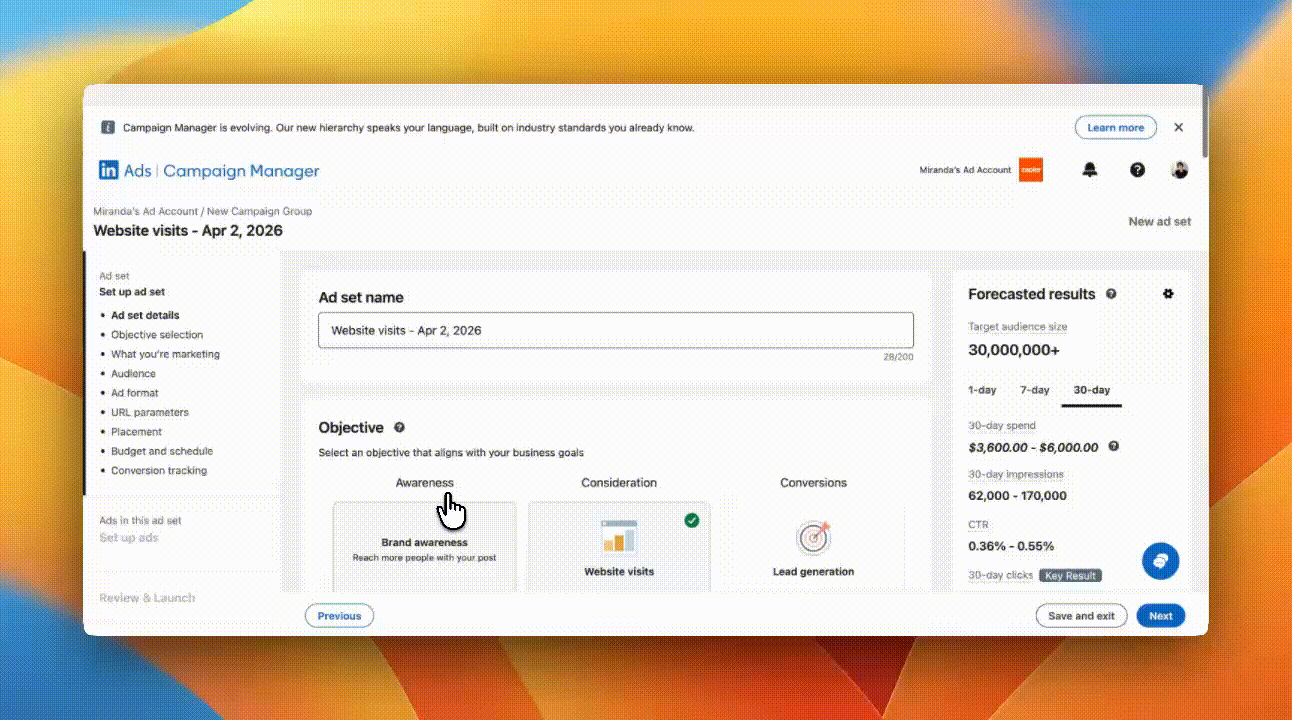Click the Conversions column heading

click(813, 483)
